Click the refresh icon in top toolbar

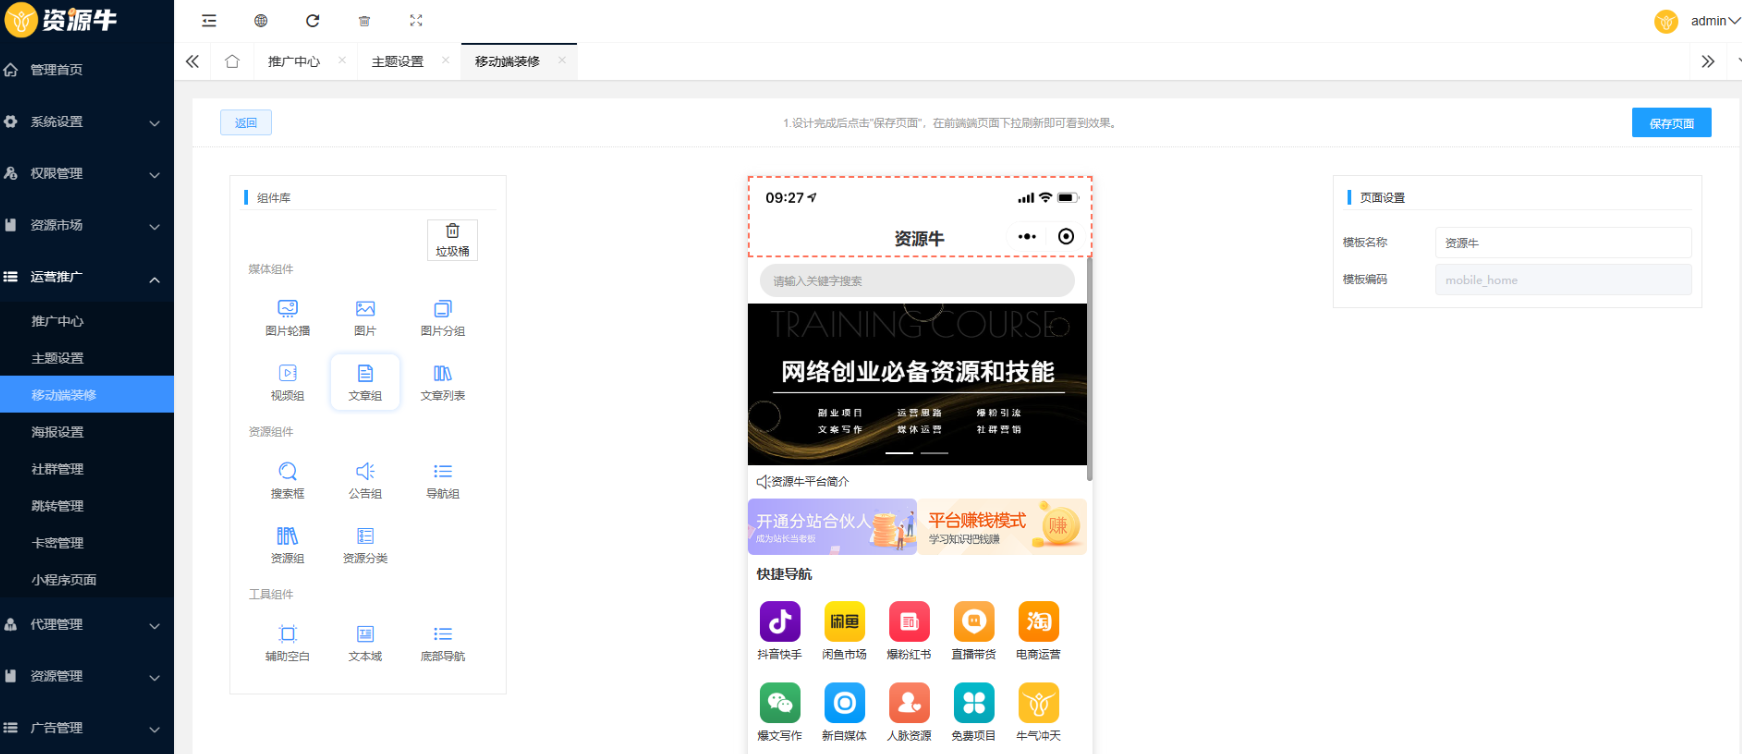click(313, 21)
